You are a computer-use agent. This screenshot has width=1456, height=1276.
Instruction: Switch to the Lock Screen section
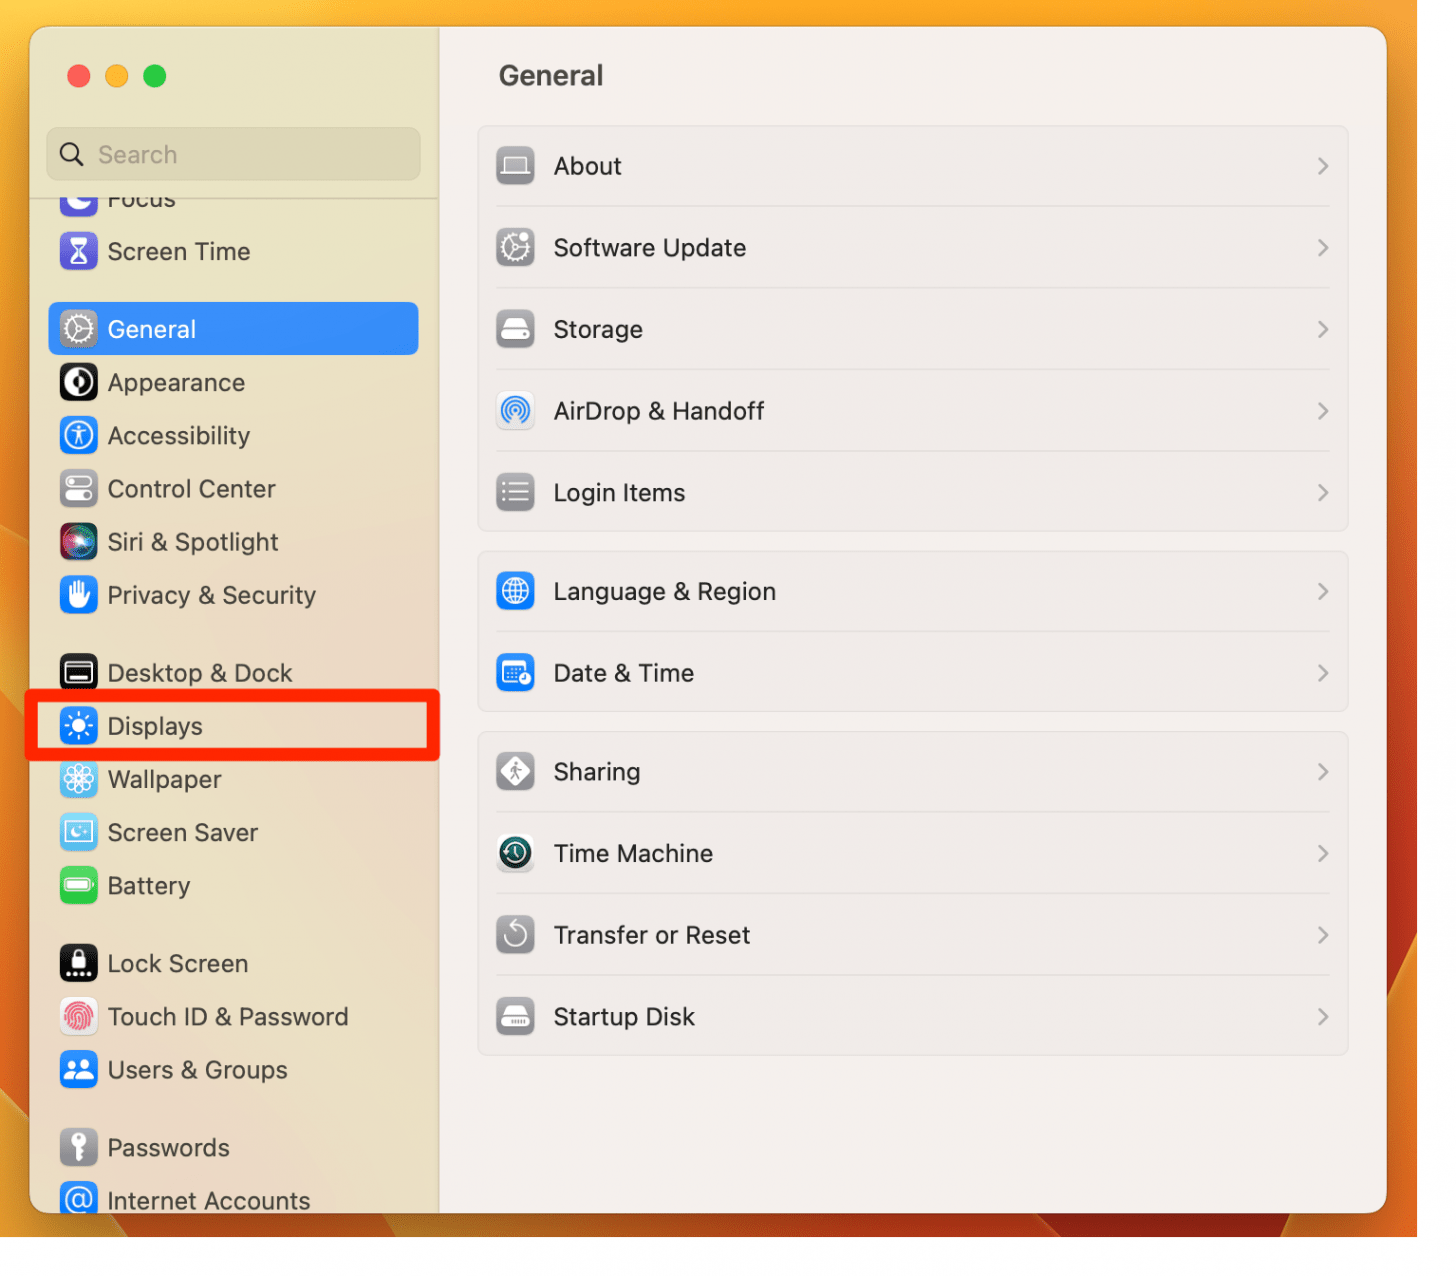point(177,963)
